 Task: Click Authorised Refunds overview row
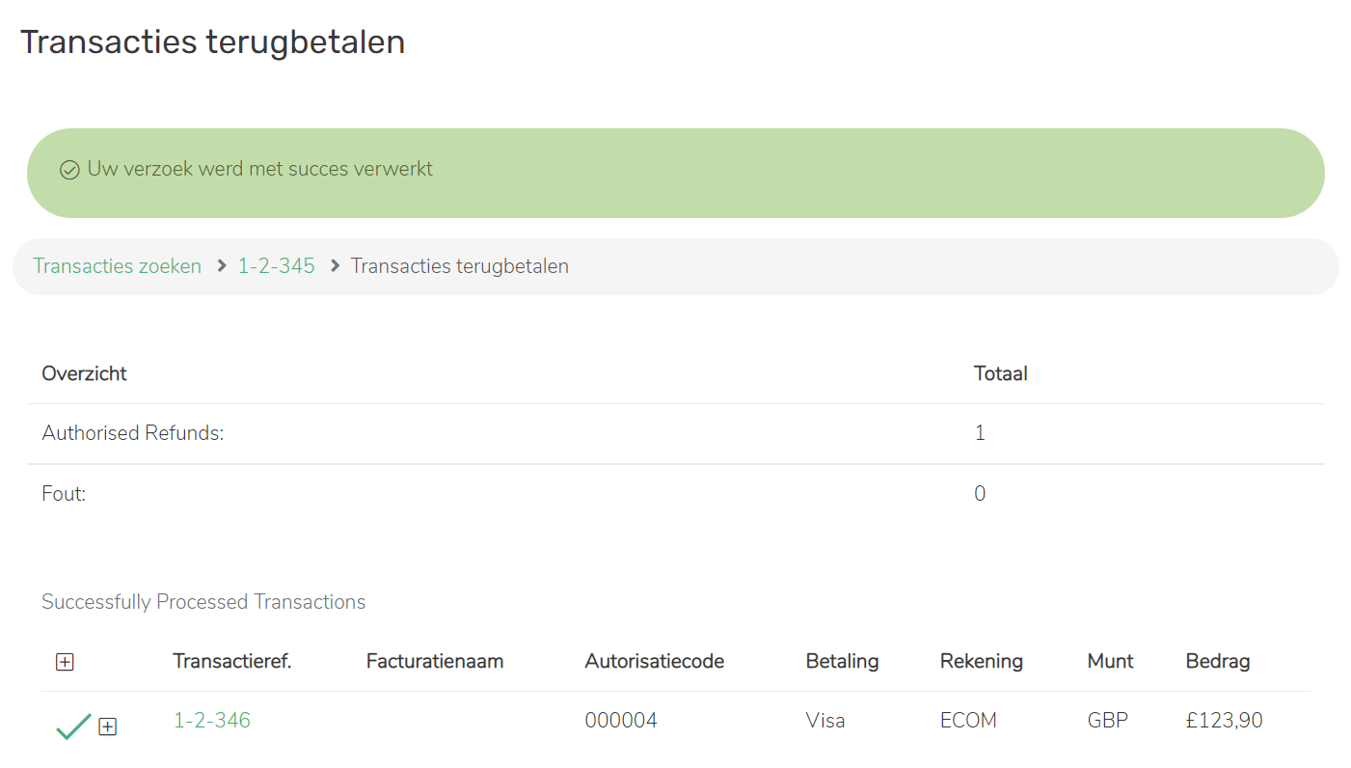tap(133, 433)
